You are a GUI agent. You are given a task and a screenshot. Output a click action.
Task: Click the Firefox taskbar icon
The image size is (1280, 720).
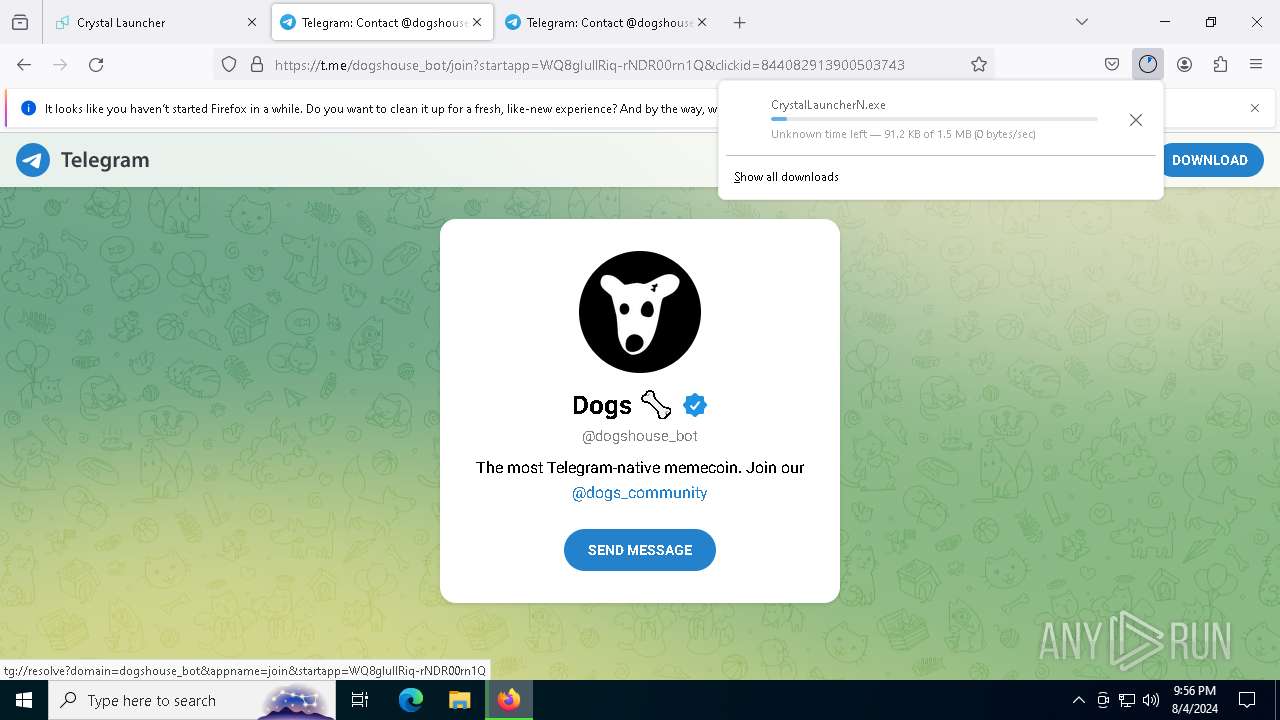pos(509,700)
